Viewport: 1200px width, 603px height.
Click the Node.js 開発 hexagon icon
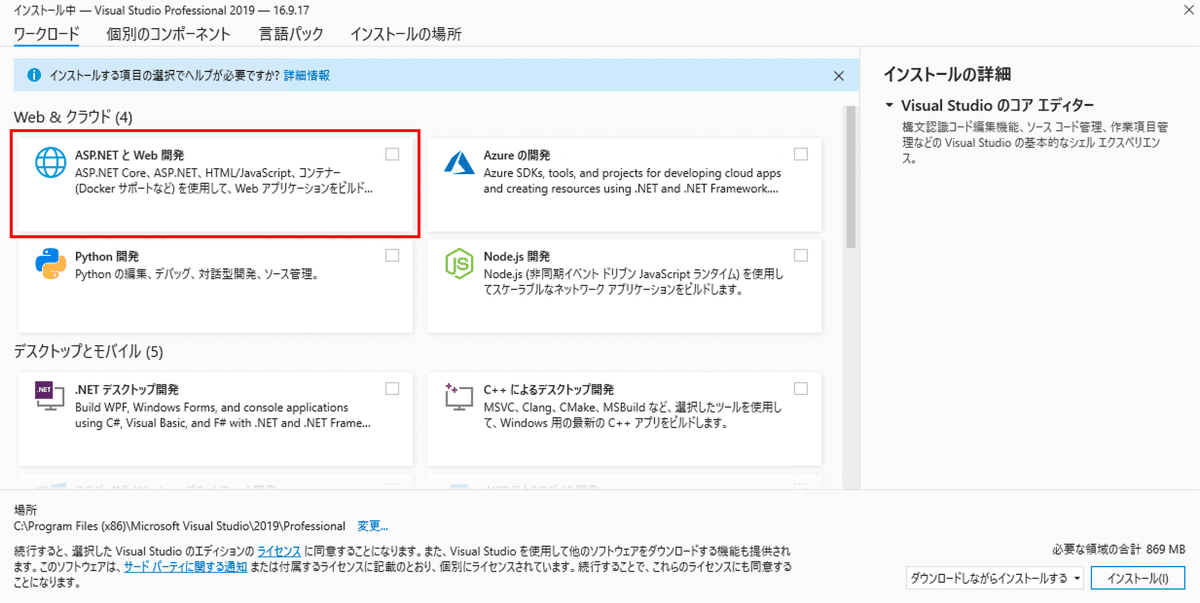pyautogui.click(x=459, y=265)
